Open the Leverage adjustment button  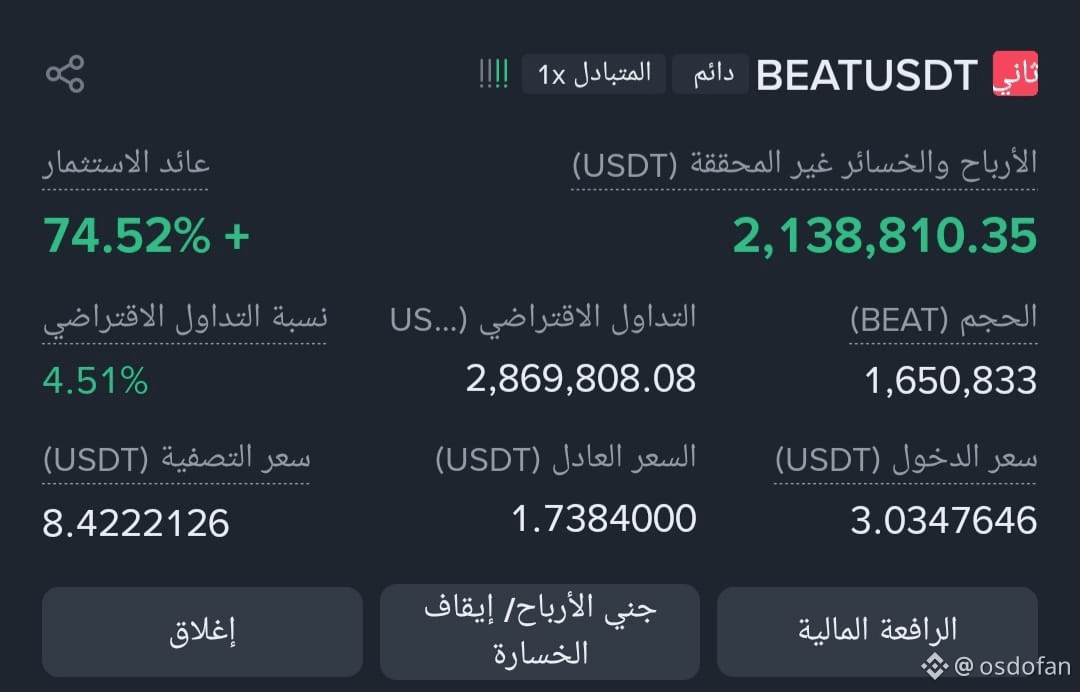(x=878, y=631)
